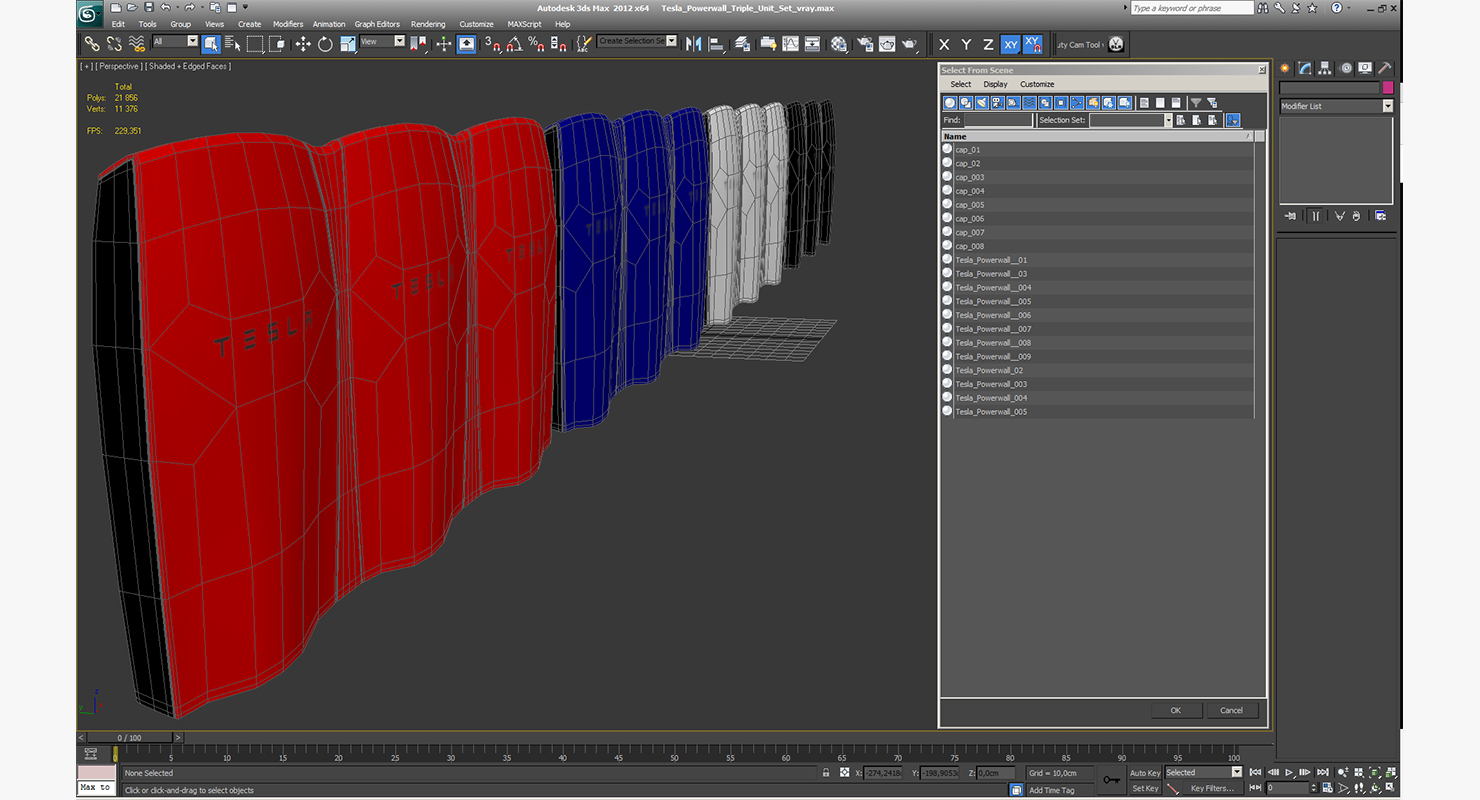Click the time slider 0 / 100 handle
Screen dimensions: 1480x800
point(130,738)
